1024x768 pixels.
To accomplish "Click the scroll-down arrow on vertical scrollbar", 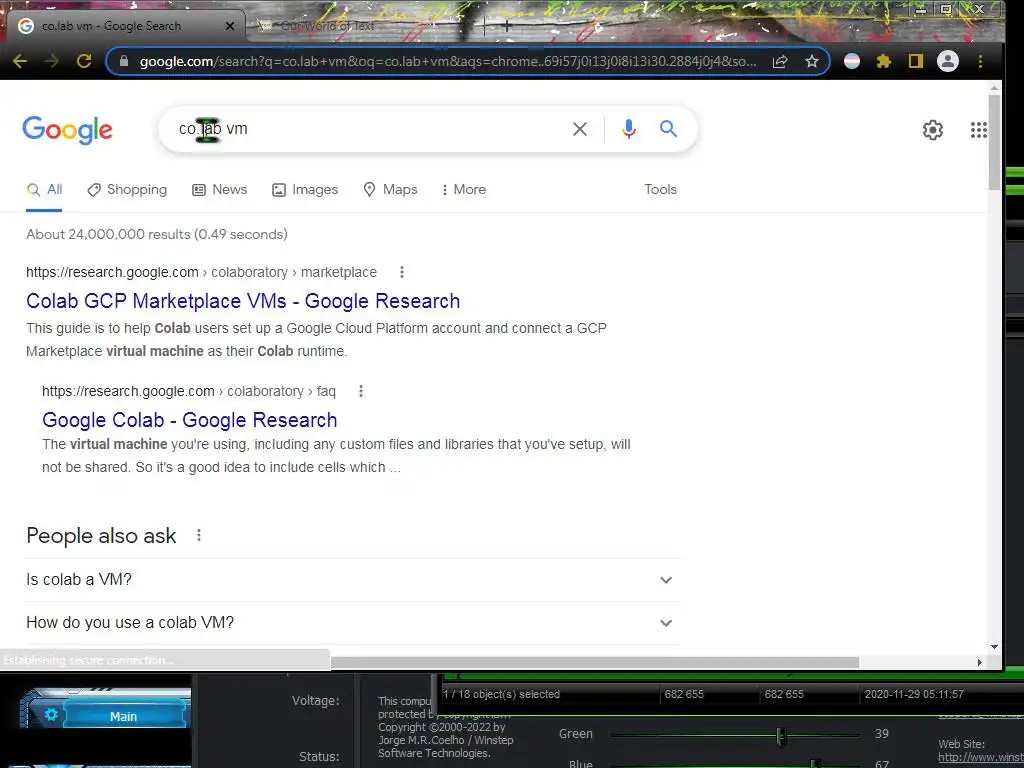I will (x=994, y=647).
